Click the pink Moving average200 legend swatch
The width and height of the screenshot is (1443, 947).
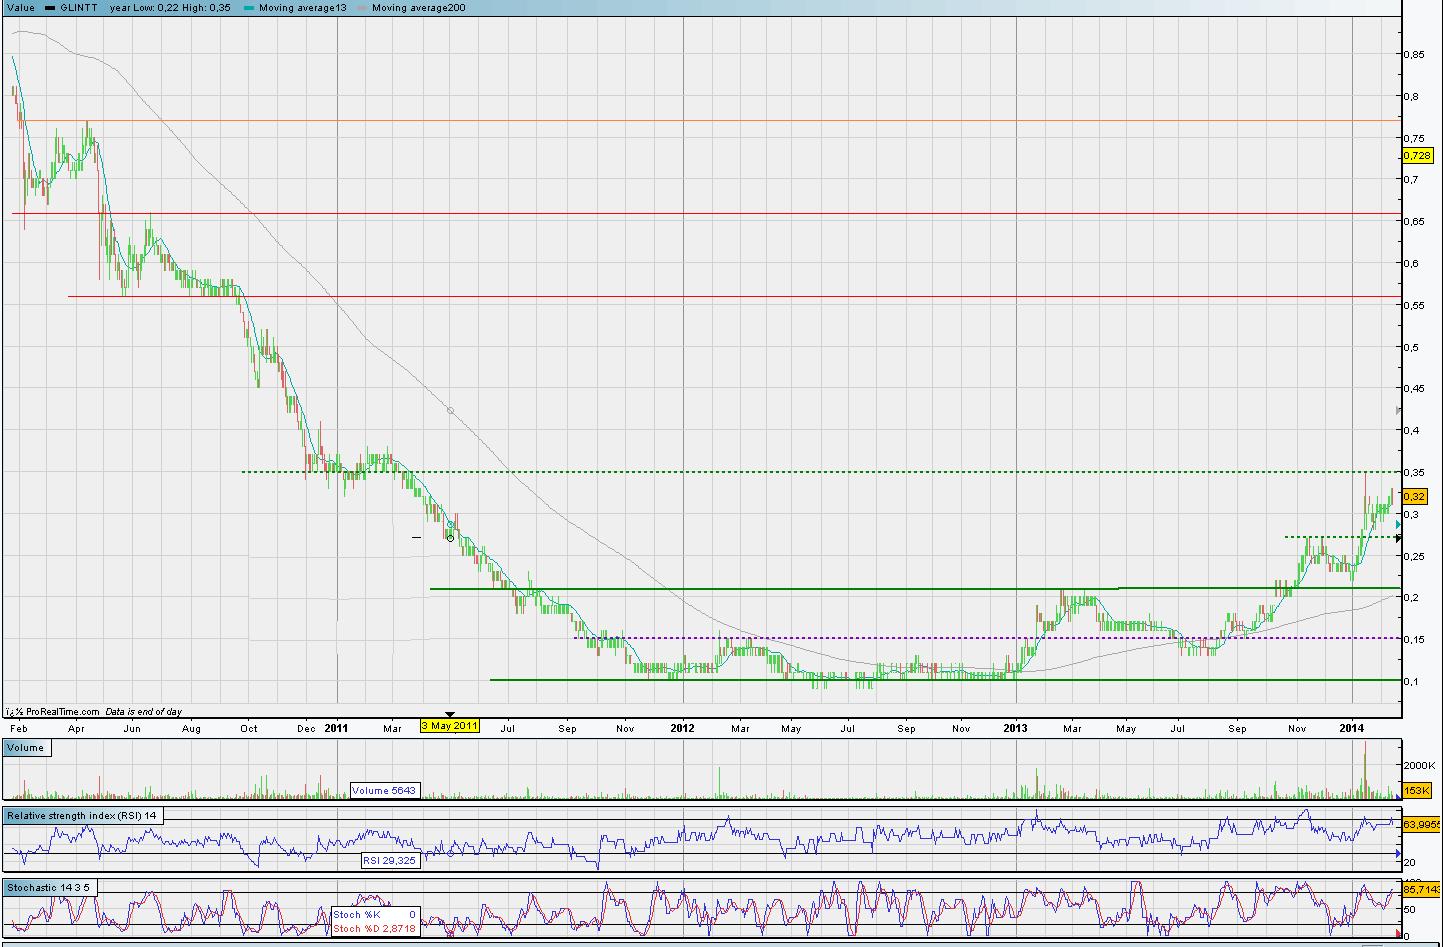click(362, 8)
